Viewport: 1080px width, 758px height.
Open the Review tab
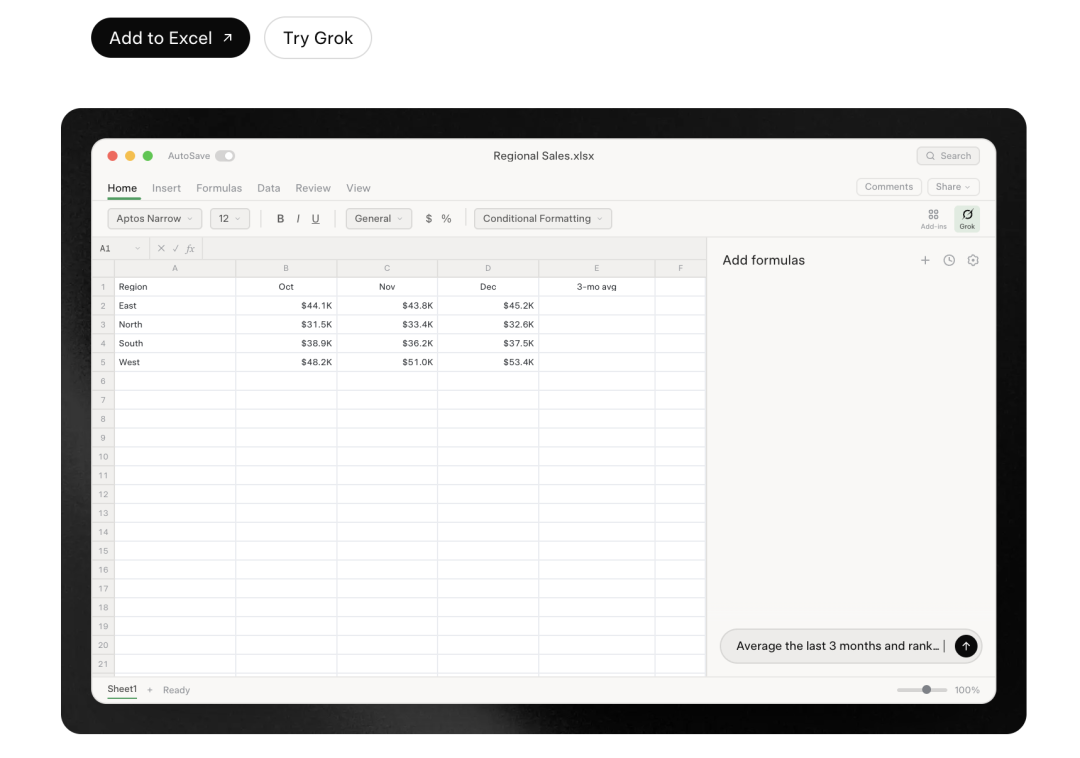[313, 188]
